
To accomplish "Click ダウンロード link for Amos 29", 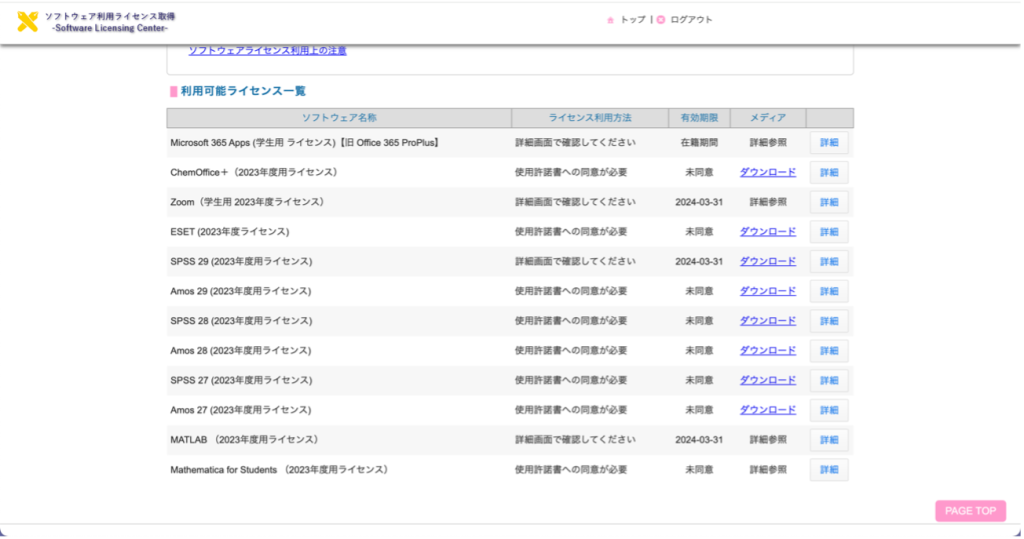I will click(x=767, y=291).
